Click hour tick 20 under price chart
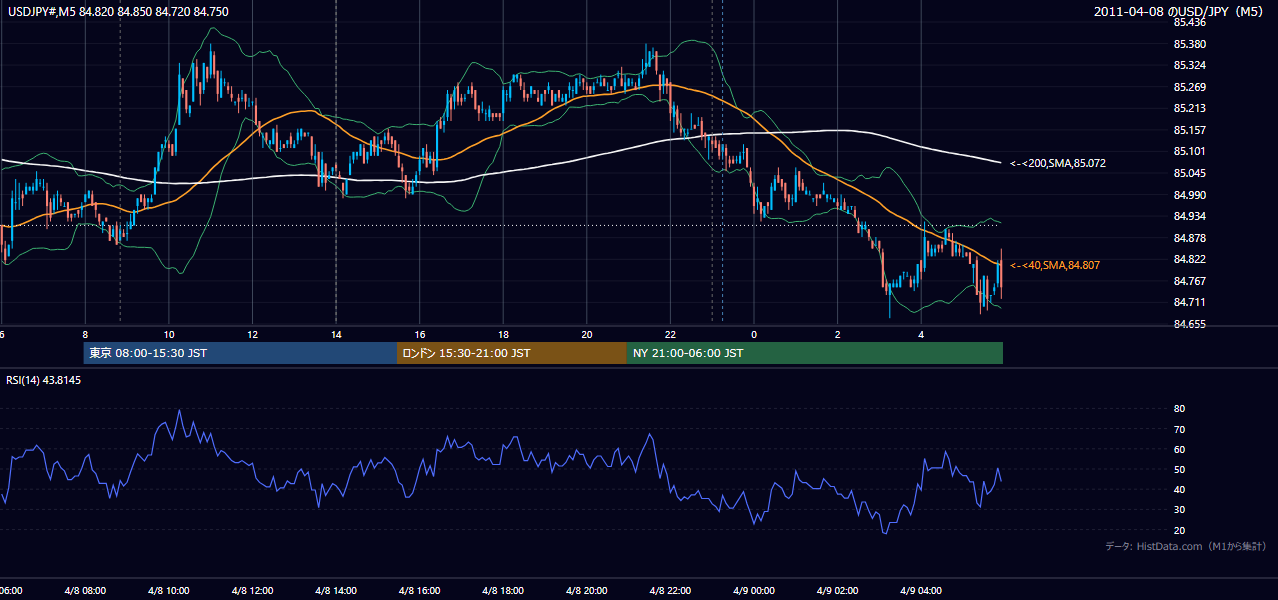This screenshot has width=1278, height=600. click(x=587, y=334)
